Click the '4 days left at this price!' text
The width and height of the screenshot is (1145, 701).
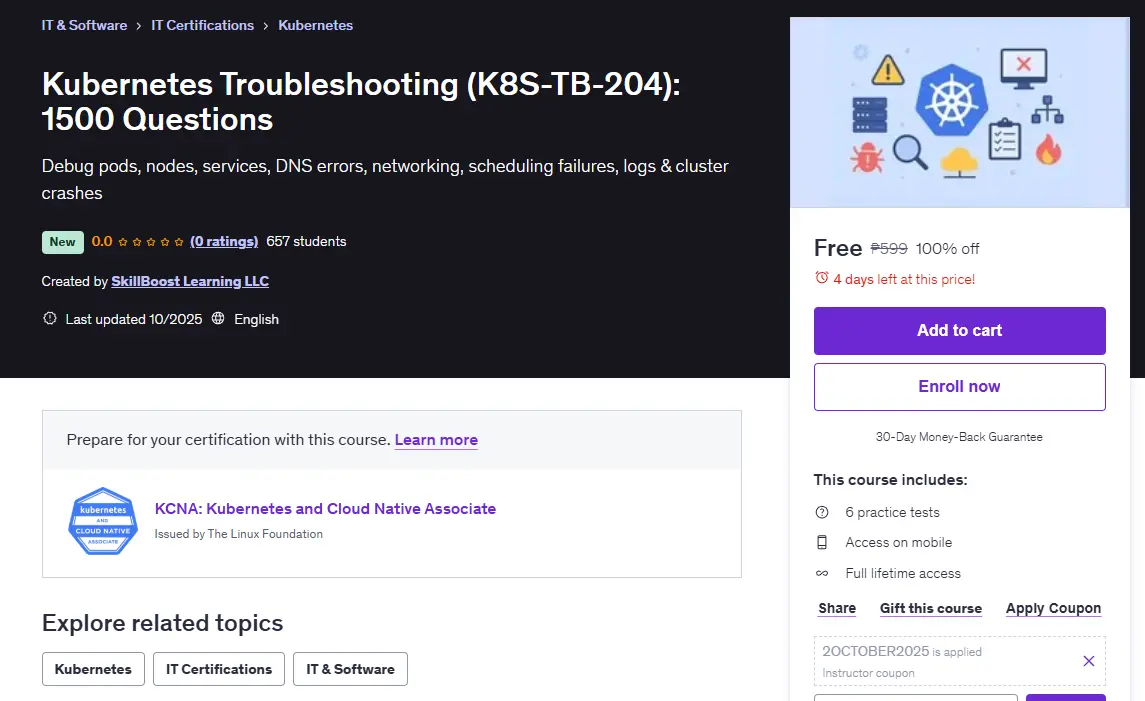point(904,279)
